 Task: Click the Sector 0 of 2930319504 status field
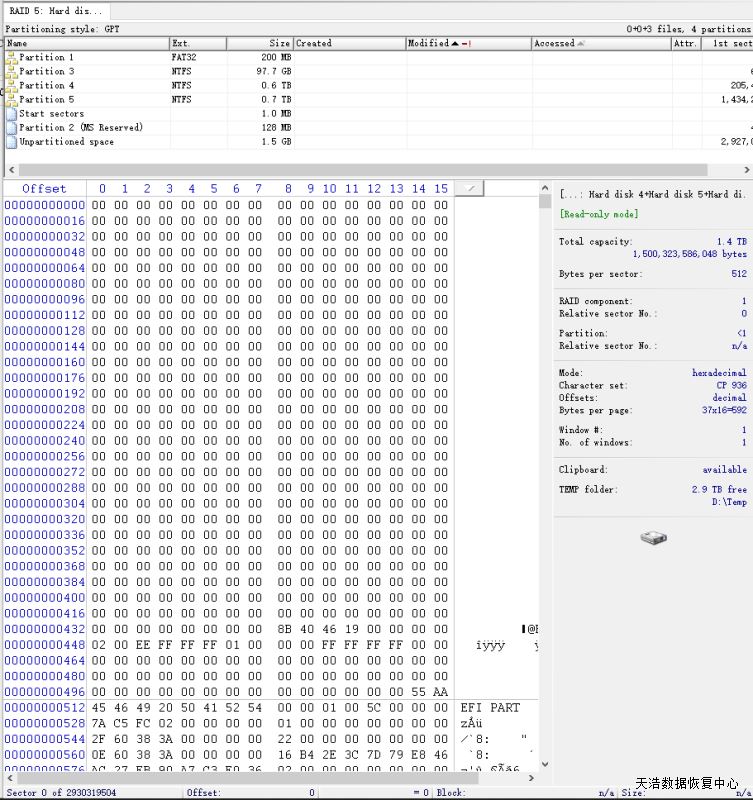pos(62,793)
